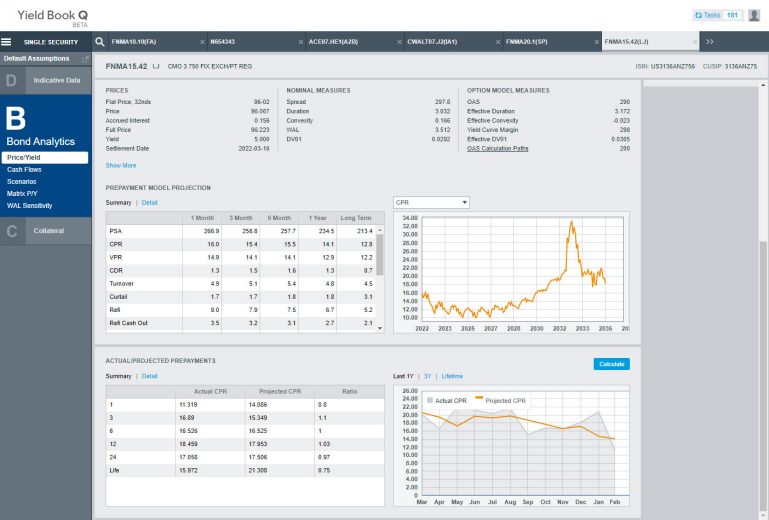Image resolution: width=769 pixels, height=520 pixels.
Task: Show Detail for Actual/Projected Prepayments
Action: click(150, 376)
